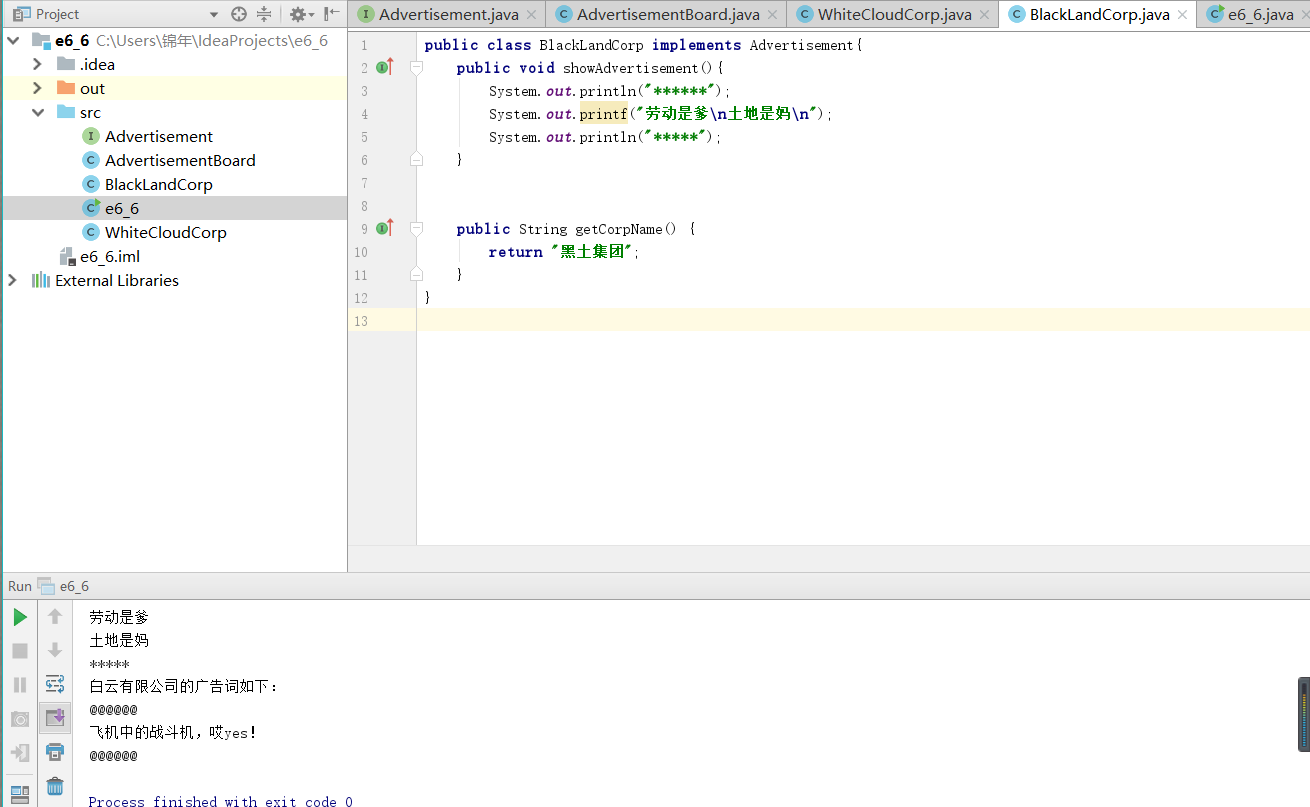Clear console with trash can icon
Viewport: 1310px width, 807px height.
[55, 786]
